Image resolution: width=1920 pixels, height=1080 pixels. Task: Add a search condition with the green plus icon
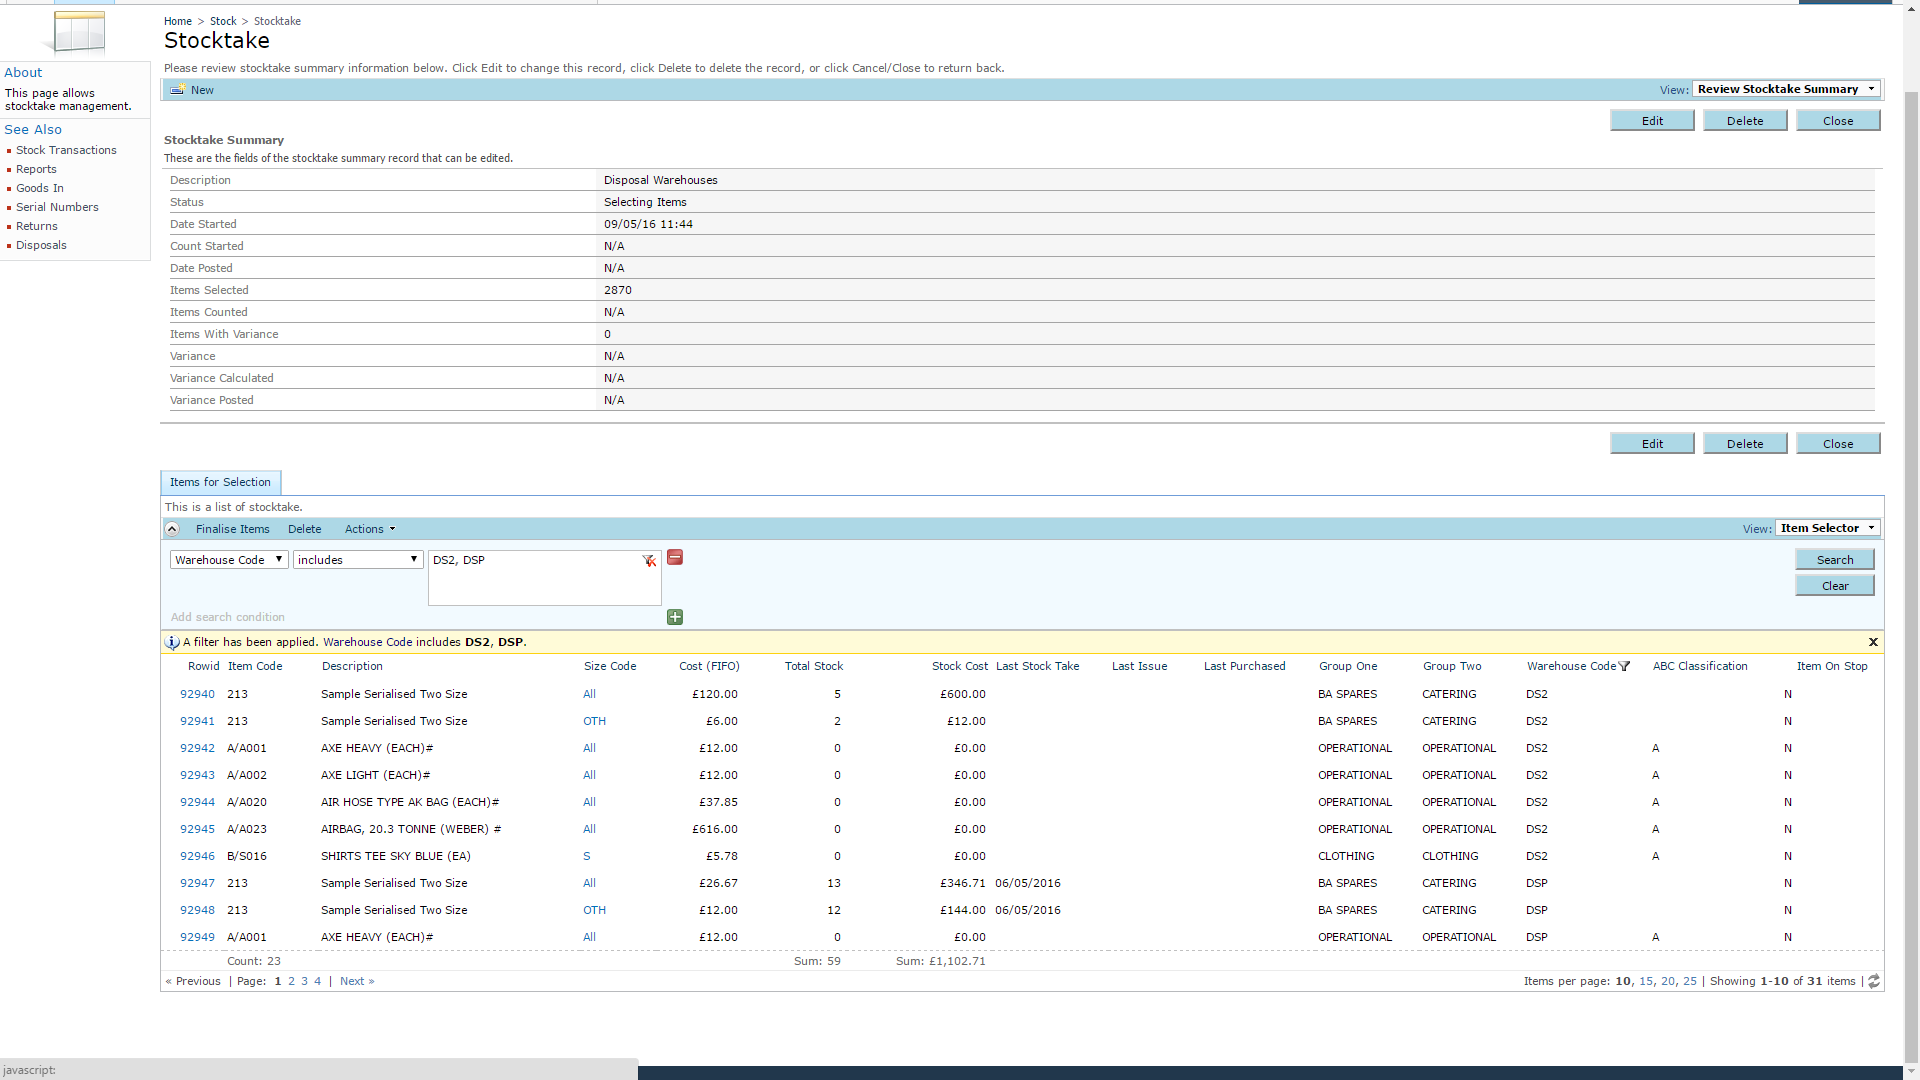(675, 617)
